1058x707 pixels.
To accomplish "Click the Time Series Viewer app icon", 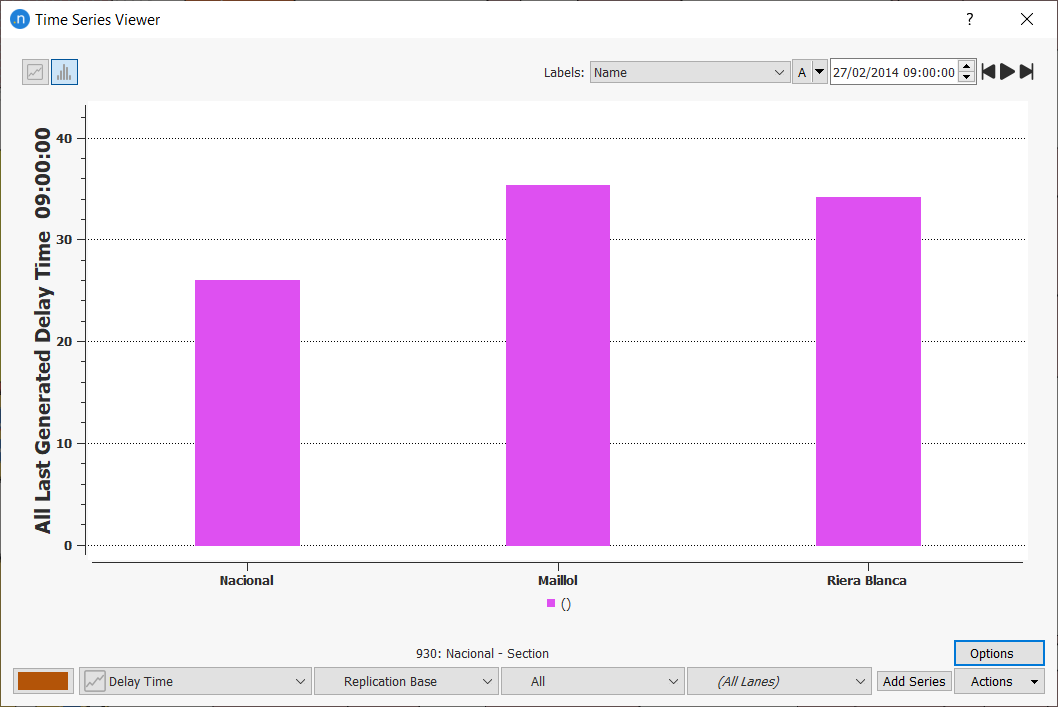I will (19, 19).
